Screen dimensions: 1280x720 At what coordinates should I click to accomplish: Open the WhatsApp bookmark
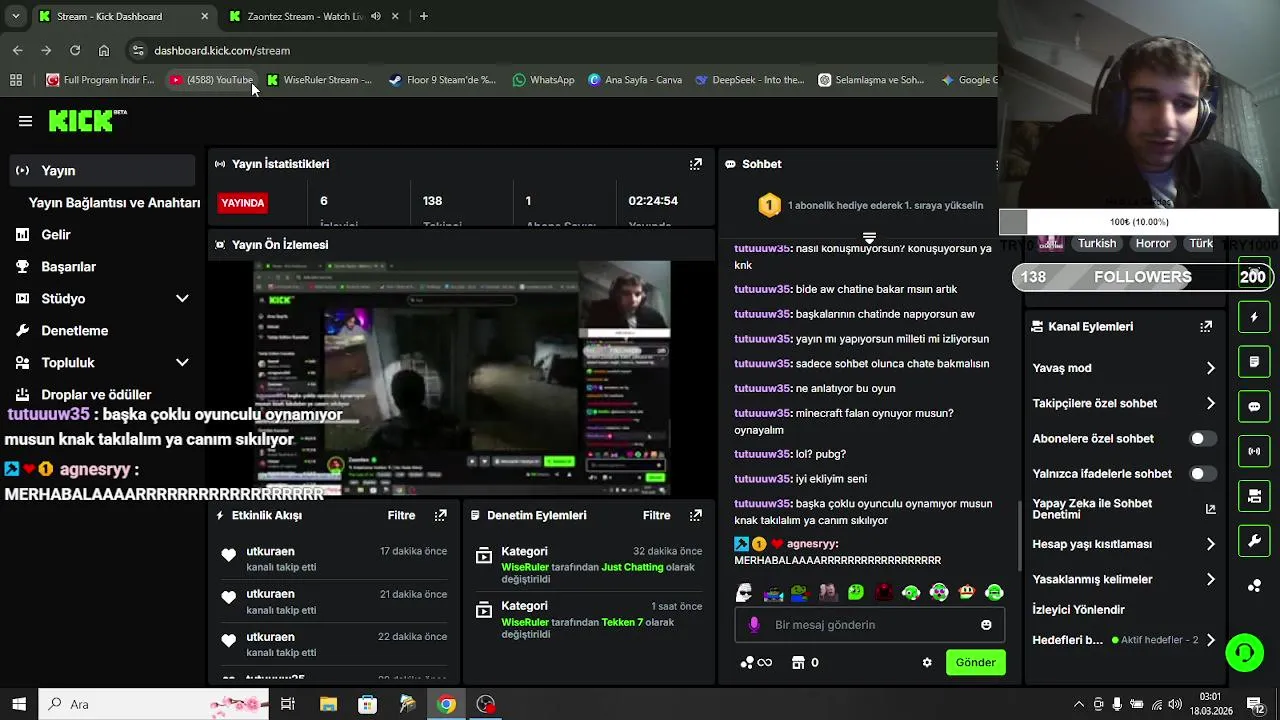[x=543, y=80]
